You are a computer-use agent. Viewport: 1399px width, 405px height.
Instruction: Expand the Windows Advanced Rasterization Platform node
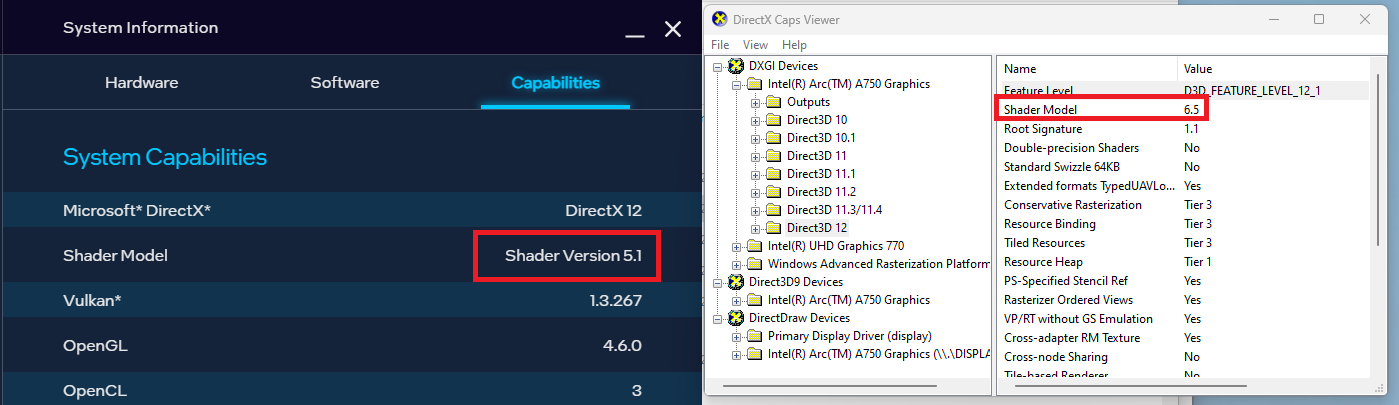[737, 264]
